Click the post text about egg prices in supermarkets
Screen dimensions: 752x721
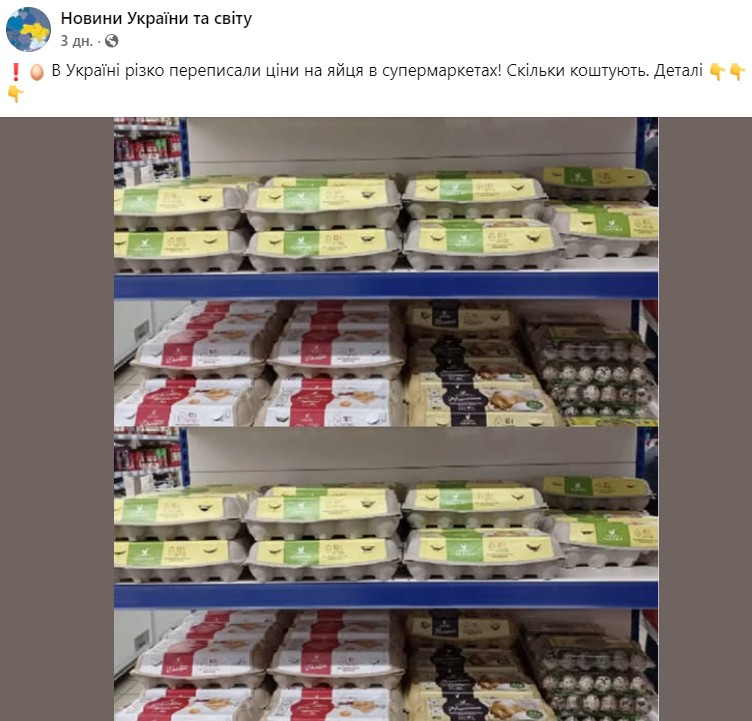pyautogui.click(x=377, y=71)
